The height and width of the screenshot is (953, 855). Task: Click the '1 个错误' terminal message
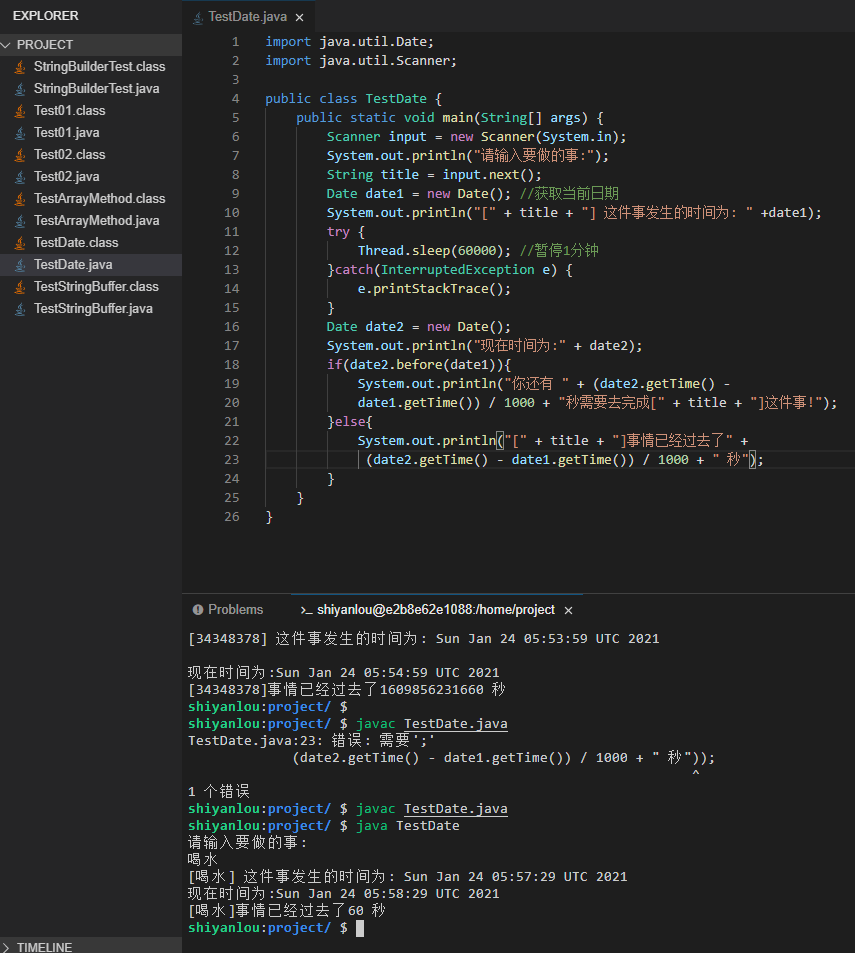tap(219, 791)
